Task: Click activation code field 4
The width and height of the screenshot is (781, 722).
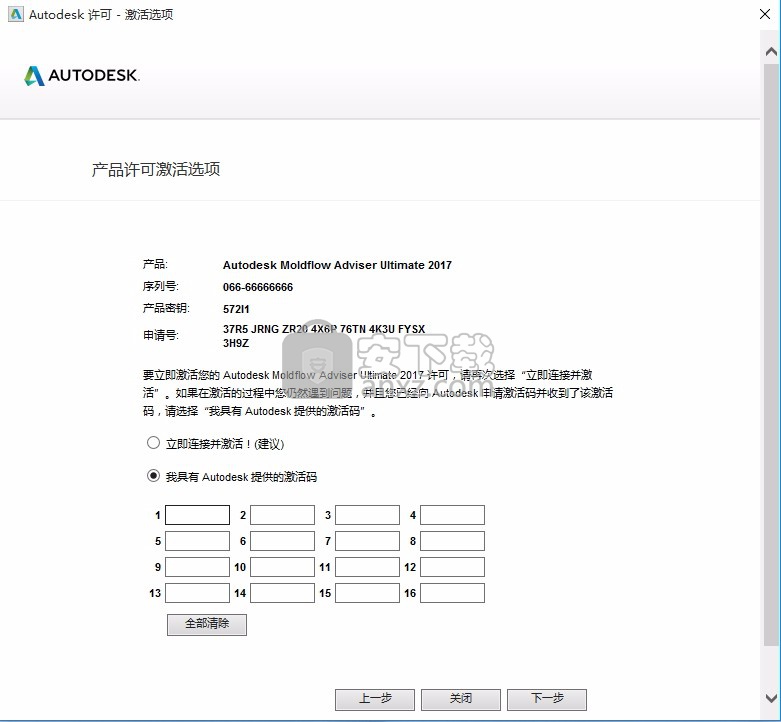Action: tap(452, 515)
